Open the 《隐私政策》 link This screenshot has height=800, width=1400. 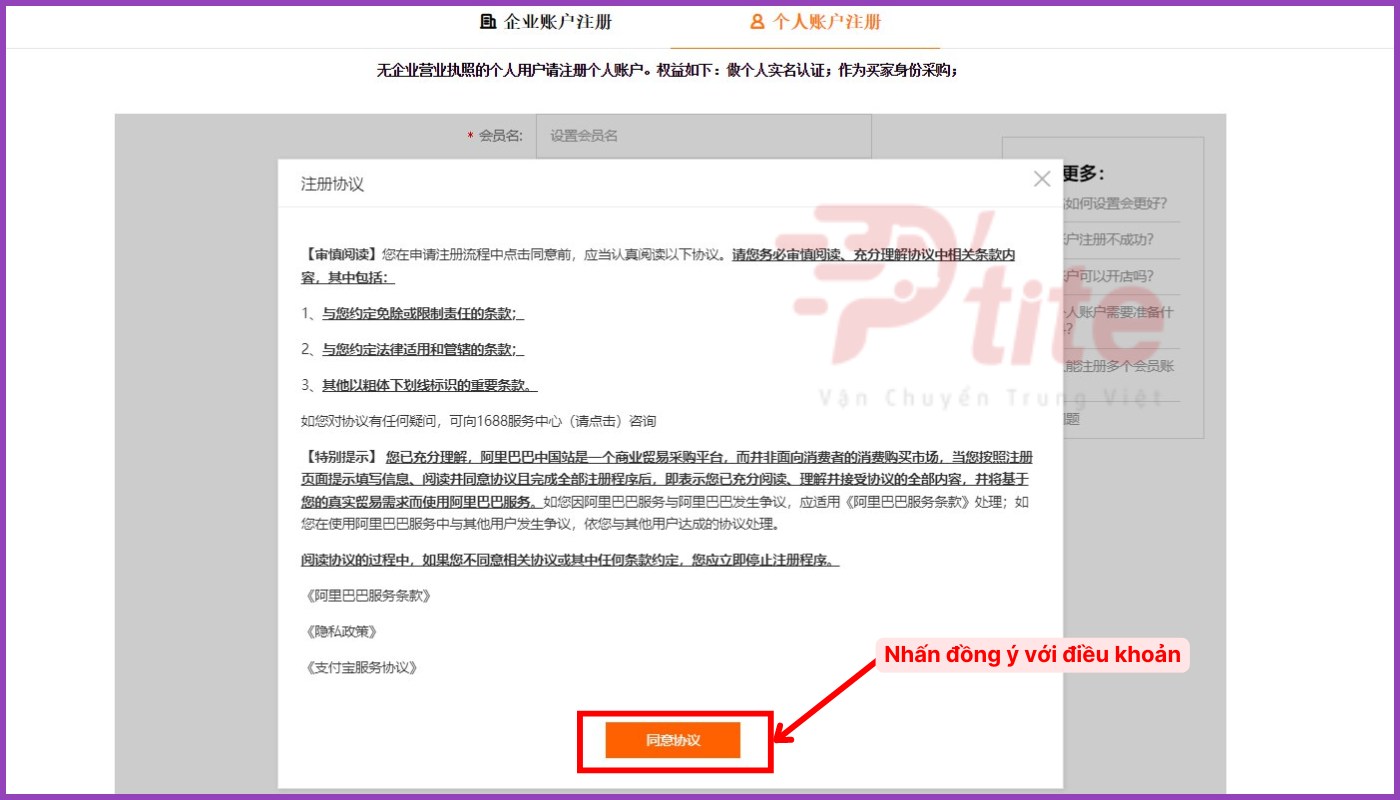coord(342,631)
